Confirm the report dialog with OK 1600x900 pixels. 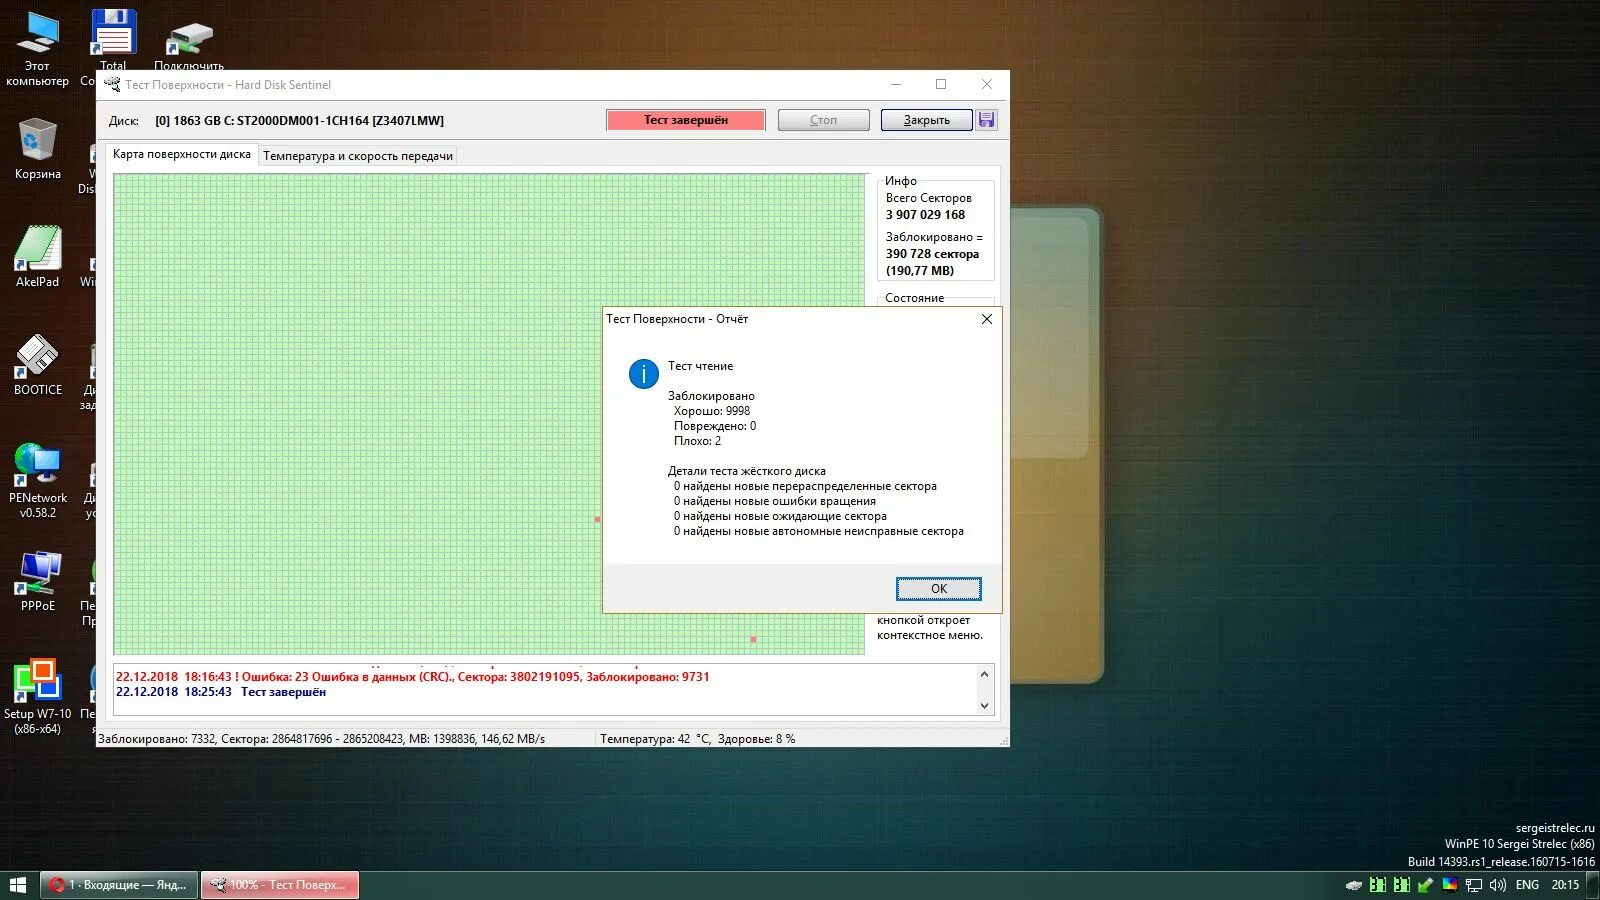pyautogui.click(x=938, y=589)
